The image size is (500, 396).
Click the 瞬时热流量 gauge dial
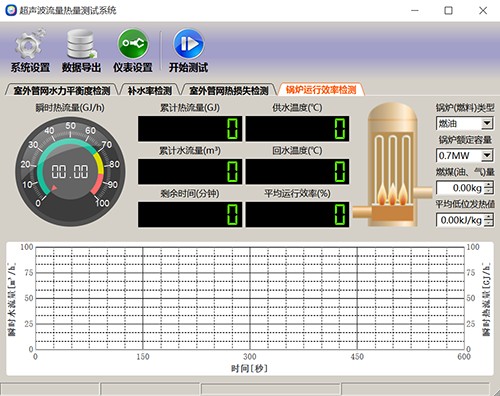(70, 172)
